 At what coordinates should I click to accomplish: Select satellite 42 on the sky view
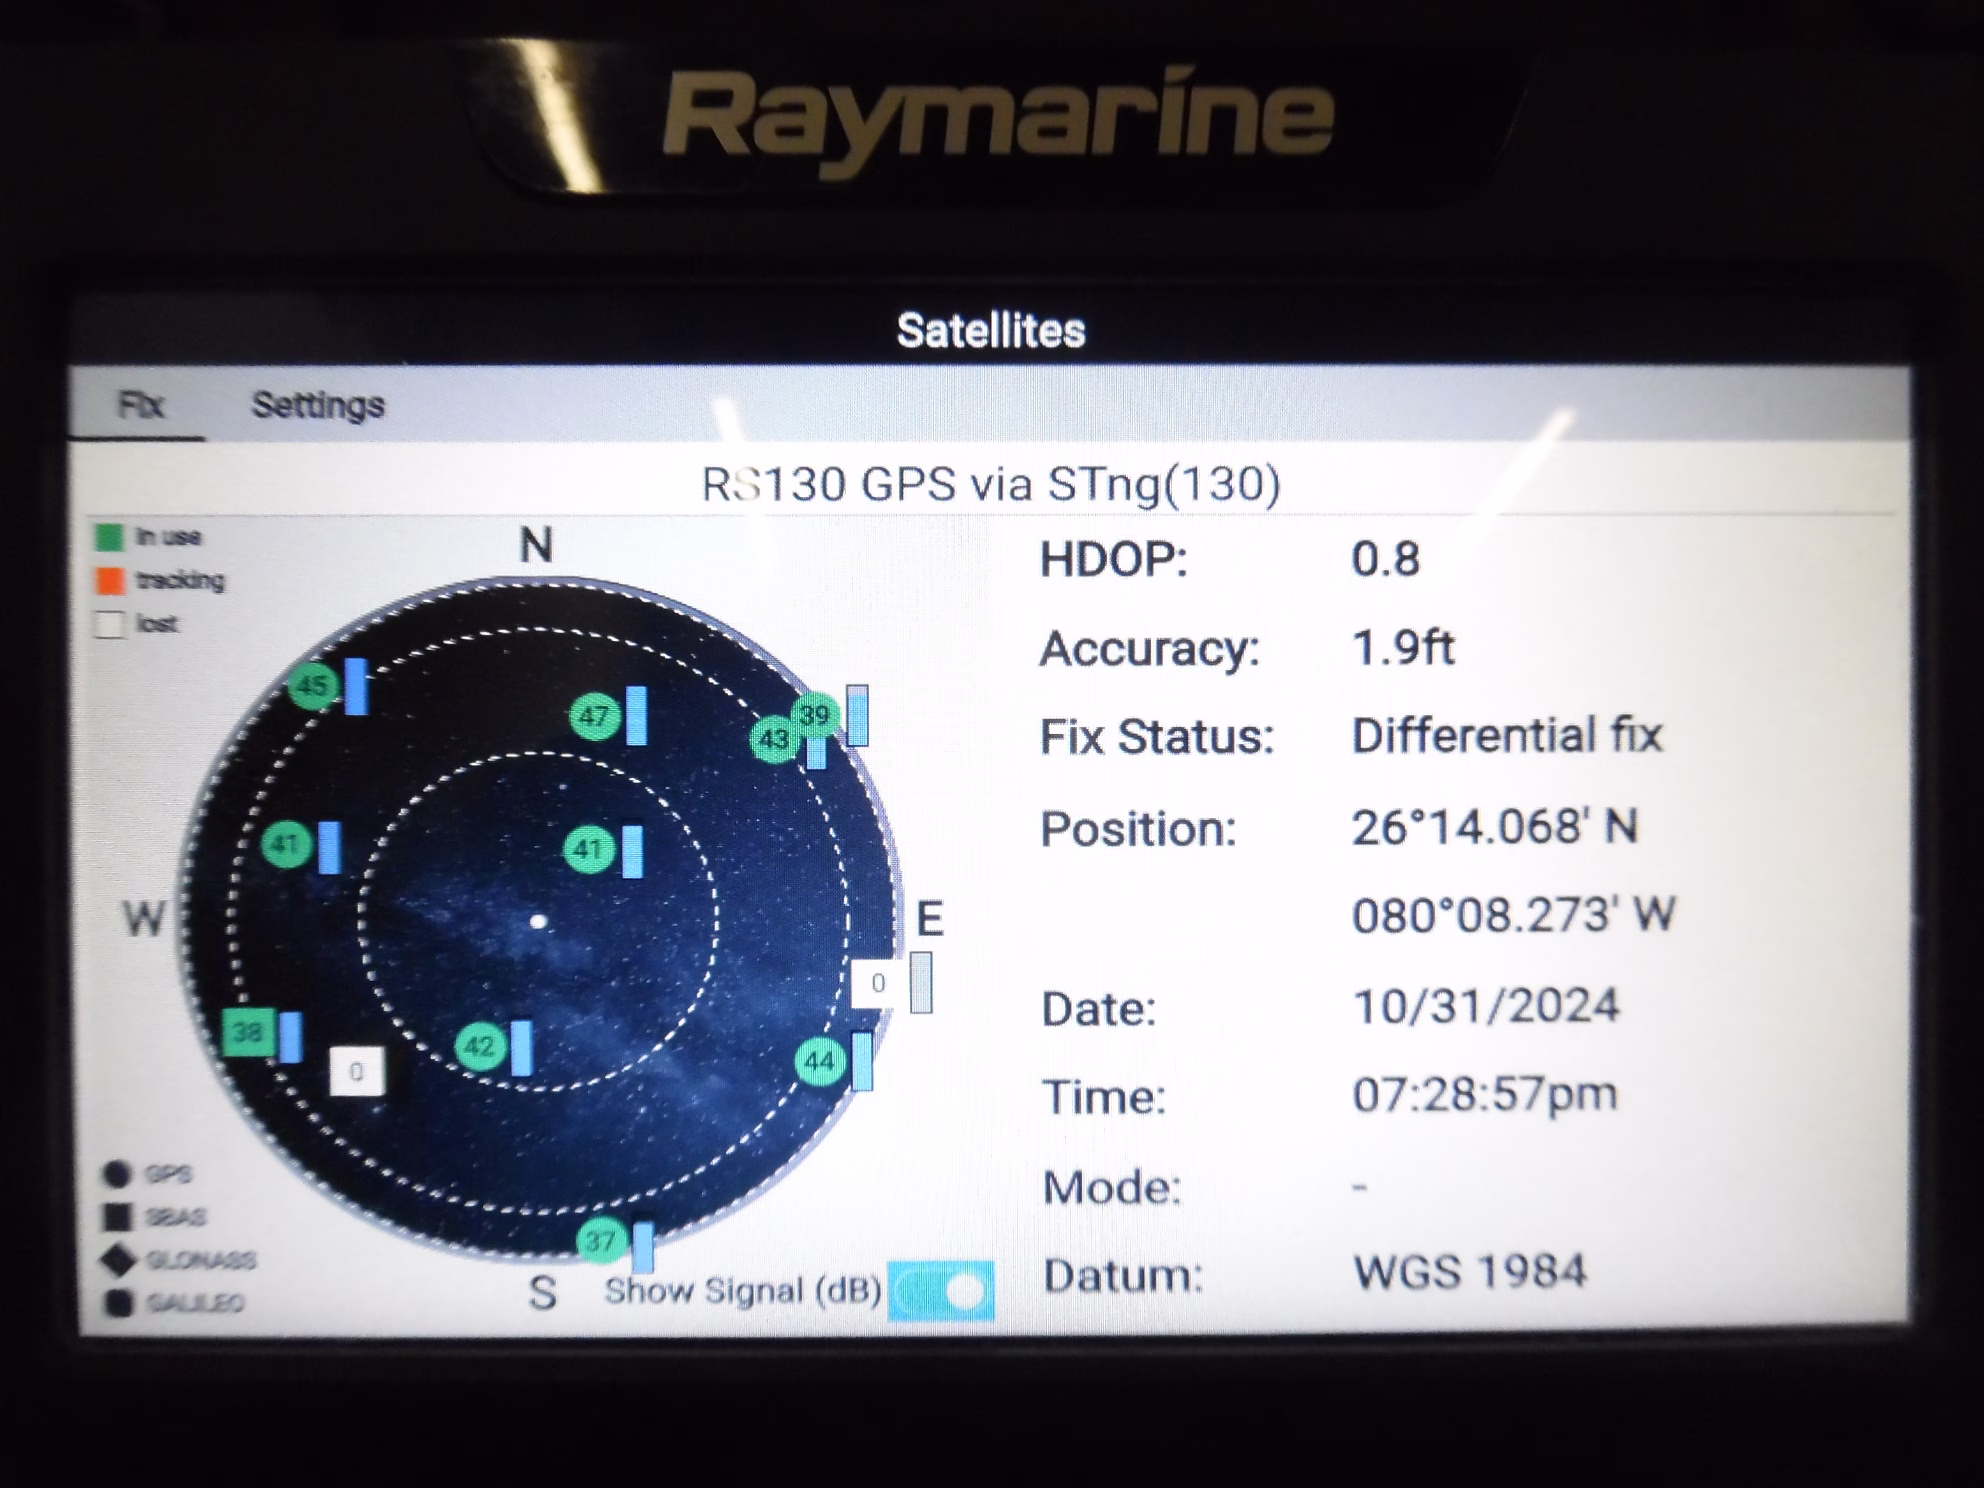coord(480,1047)
